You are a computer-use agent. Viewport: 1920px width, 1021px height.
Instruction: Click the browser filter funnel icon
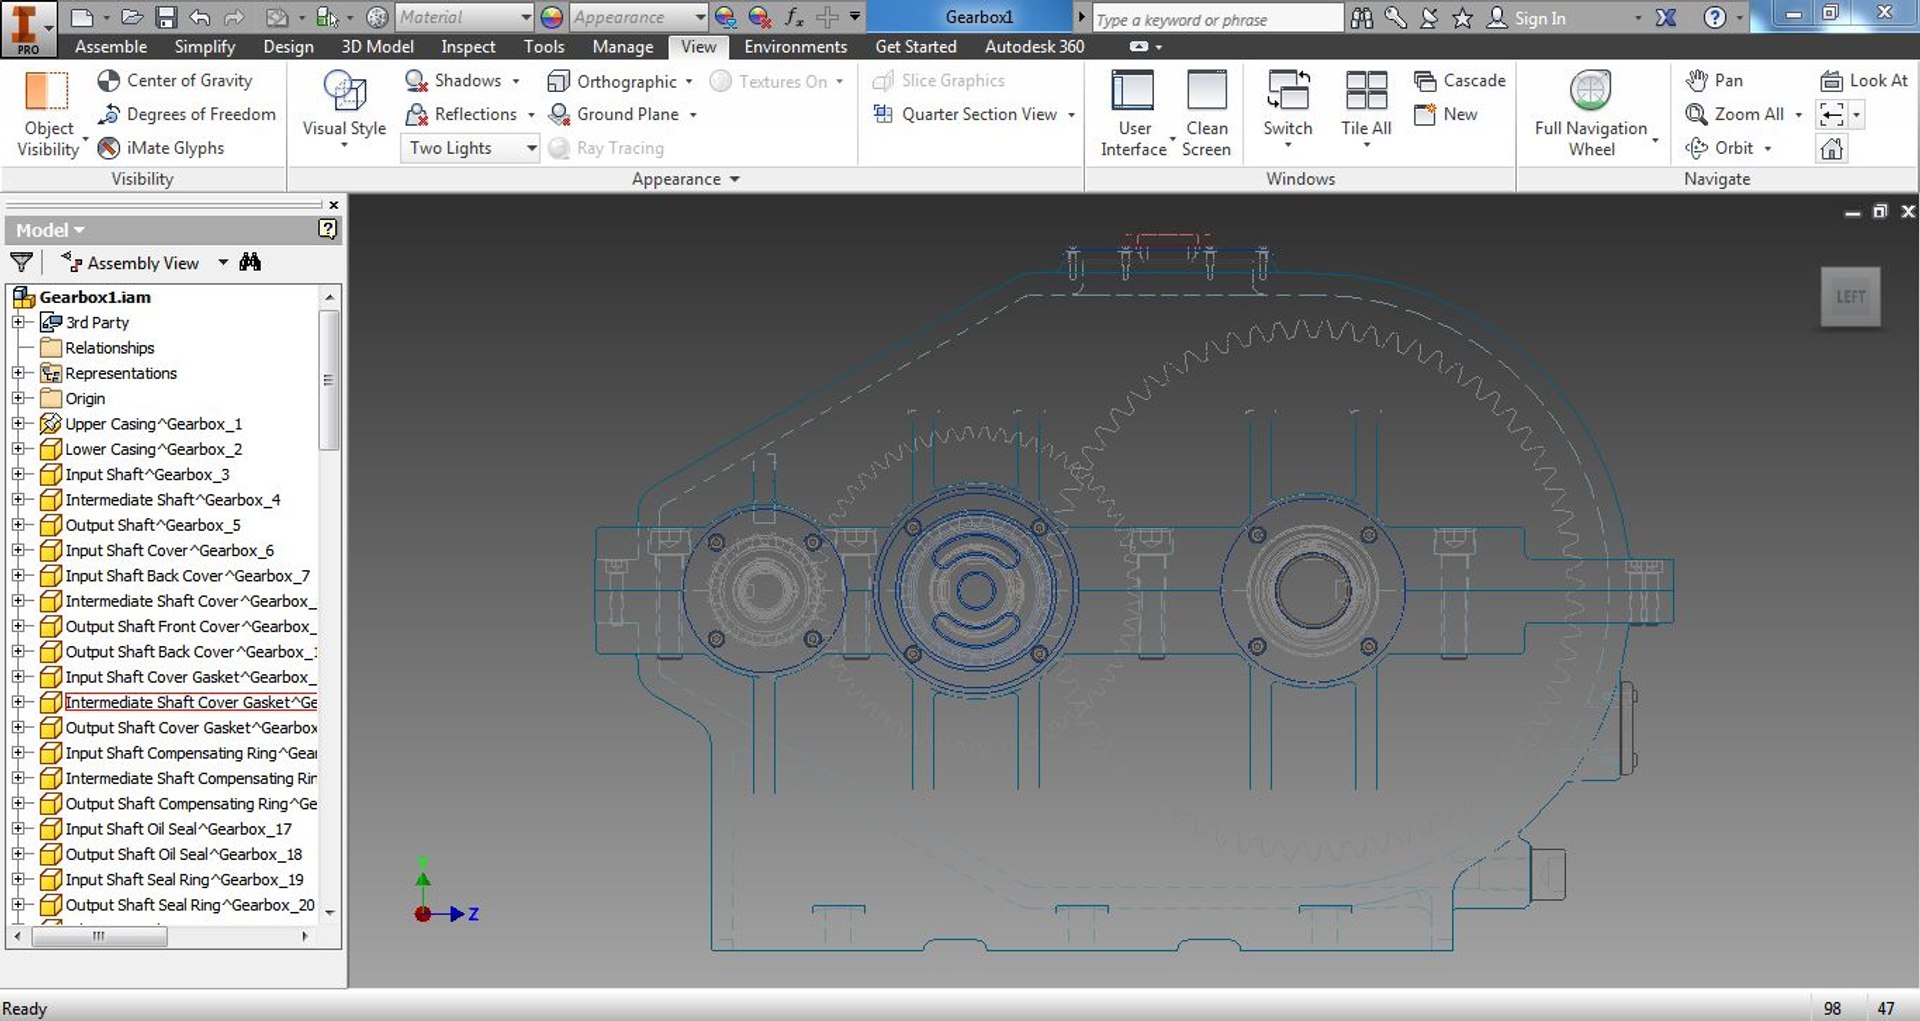(21, 263)
